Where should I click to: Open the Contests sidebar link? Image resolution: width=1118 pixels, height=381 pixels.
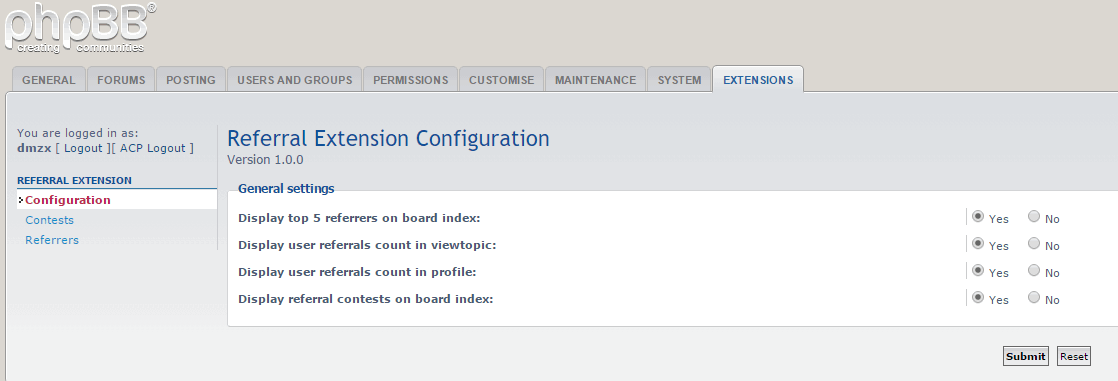tap(49, 220)
